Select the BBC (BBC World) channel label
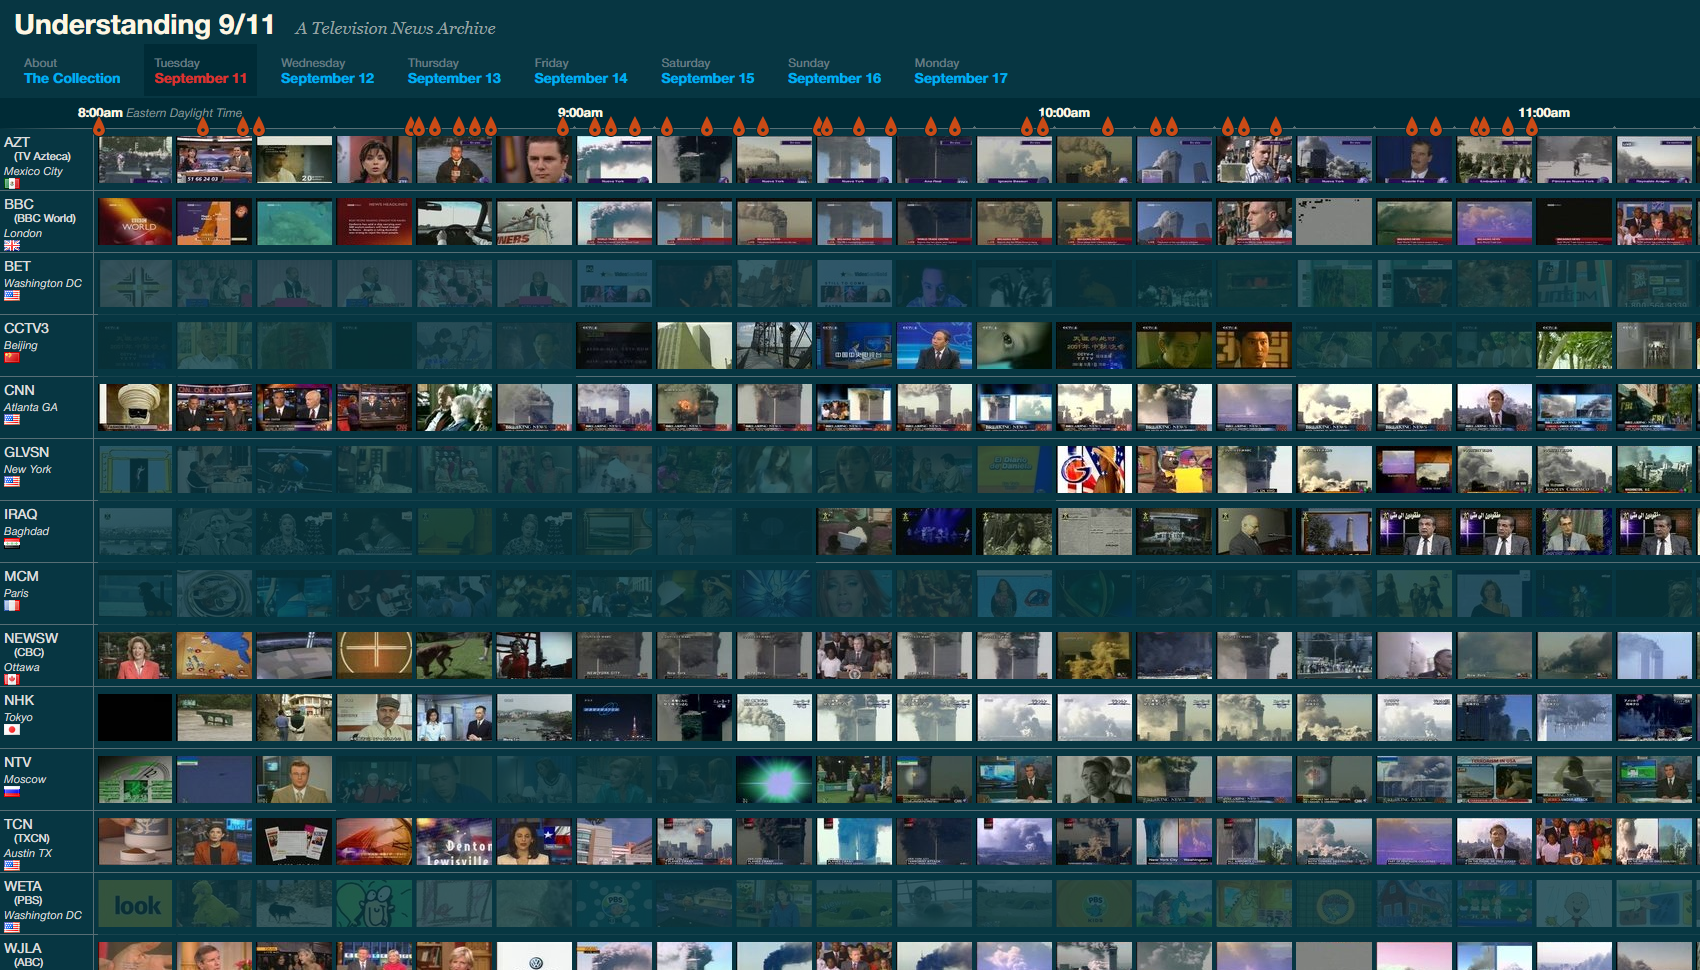This screenshot has width=1700, height=970. [x=39, y=211]
